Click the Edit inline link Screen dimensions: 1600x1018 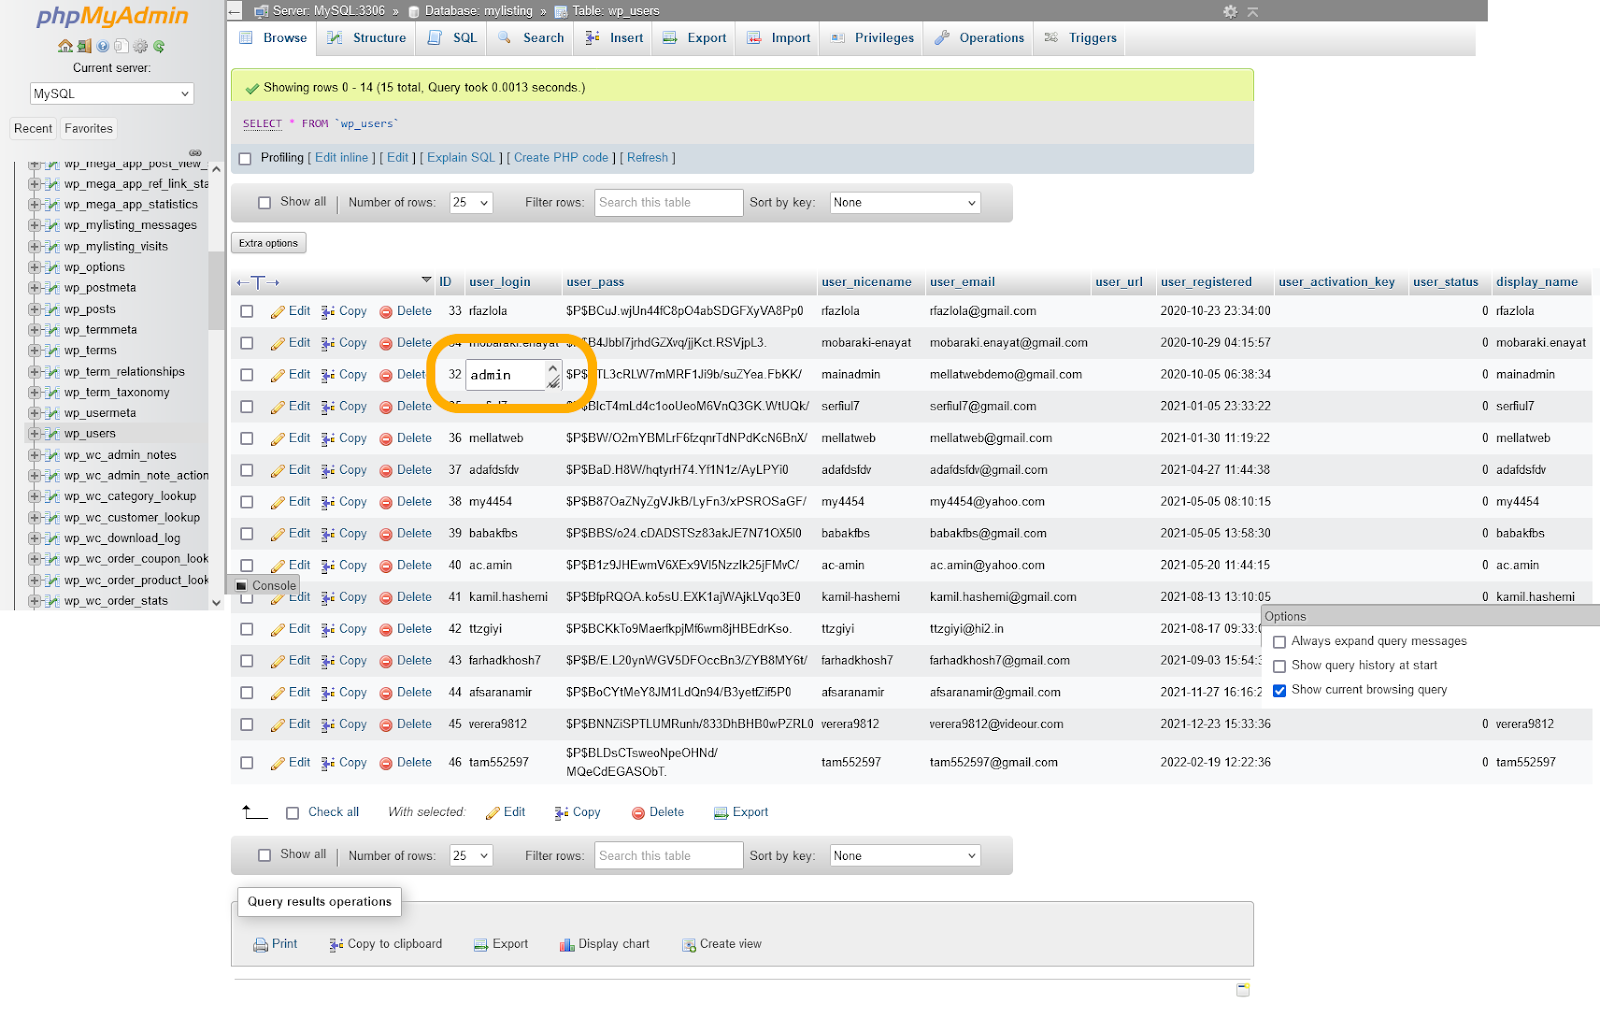(x=342, y=158)
